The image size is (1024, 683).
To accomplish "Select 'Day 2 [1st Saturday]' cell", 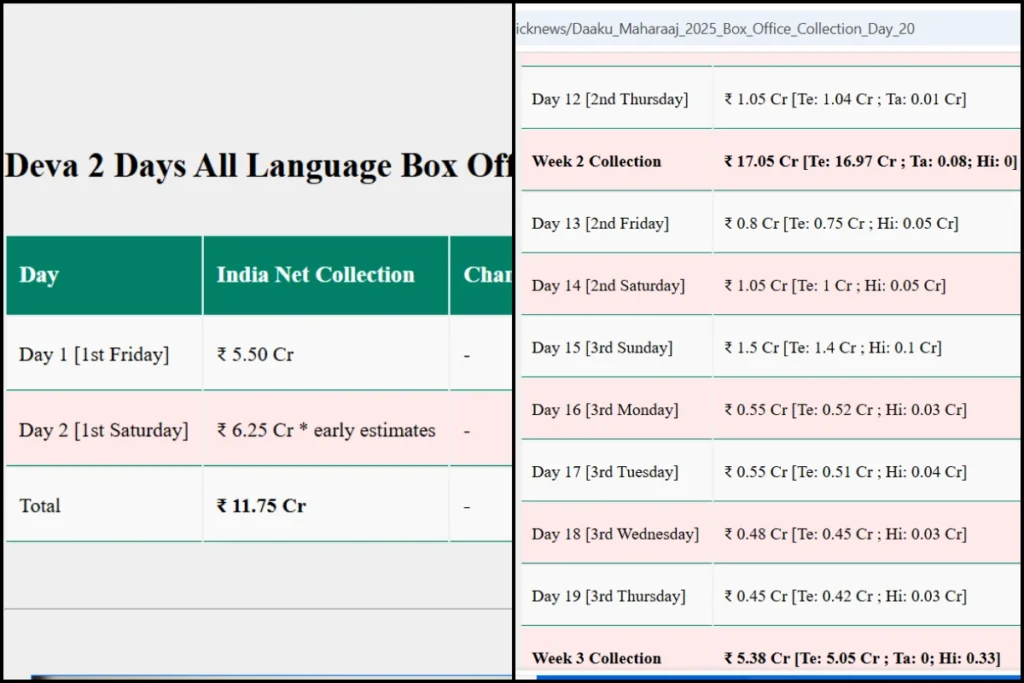I will (104, 429).
